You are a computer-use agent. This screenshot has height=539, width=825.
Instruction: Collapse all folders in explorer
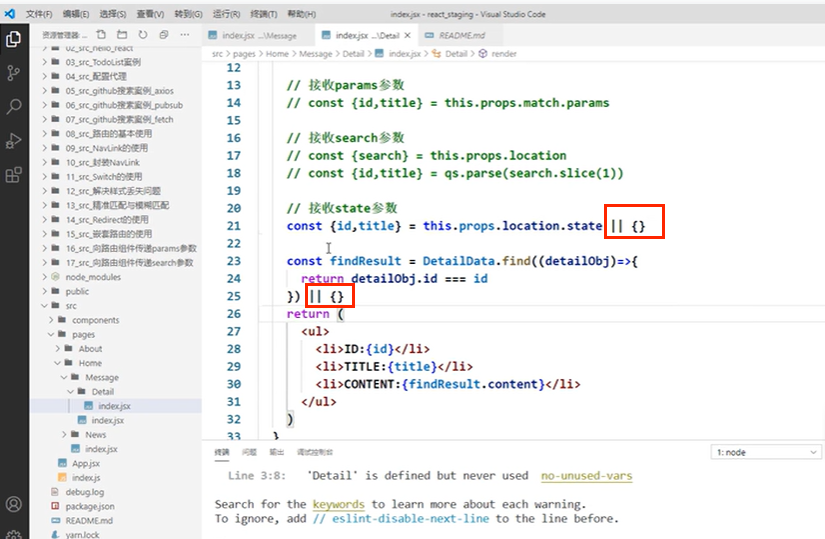(164, 35)
